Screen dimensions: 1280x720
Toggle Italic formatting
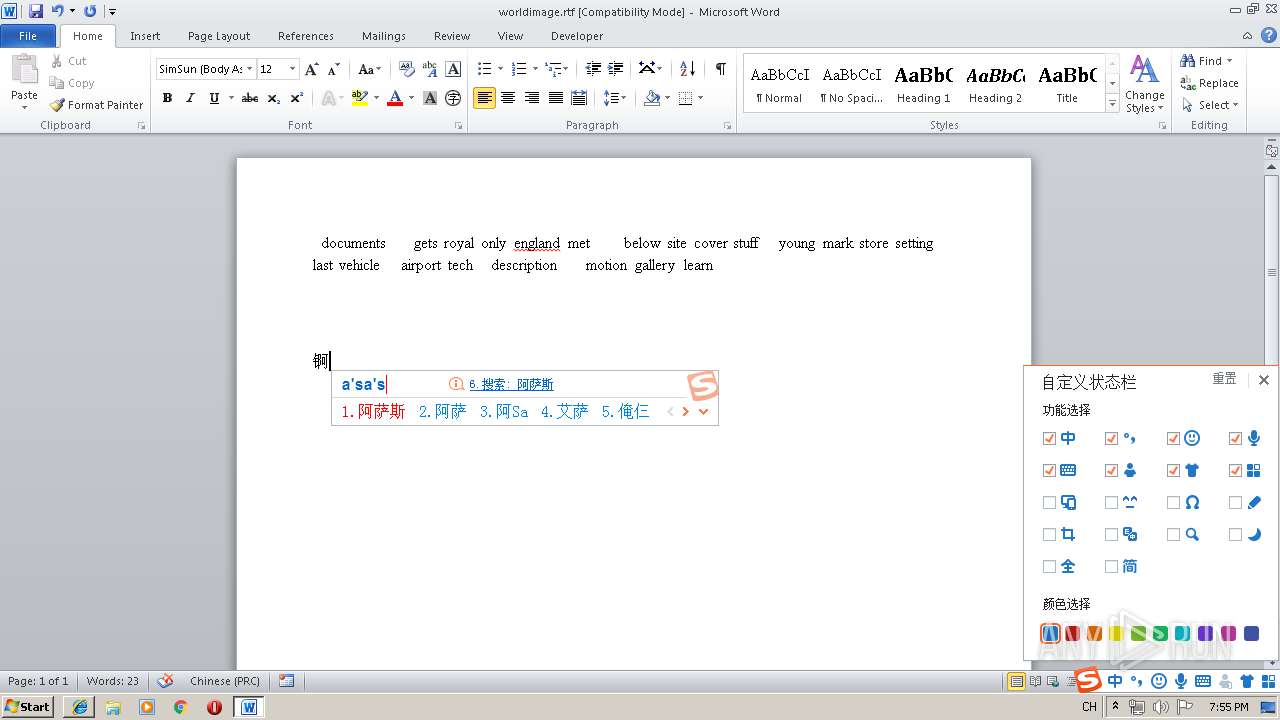click(x=190, y=98)
